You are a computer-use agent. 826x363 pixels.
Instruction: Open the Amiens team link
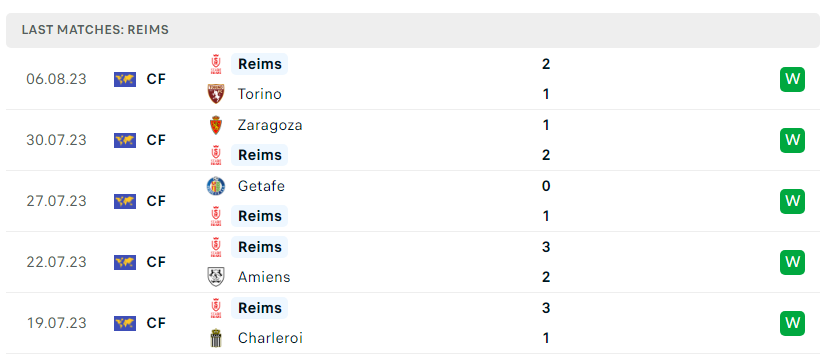(264, 277)
